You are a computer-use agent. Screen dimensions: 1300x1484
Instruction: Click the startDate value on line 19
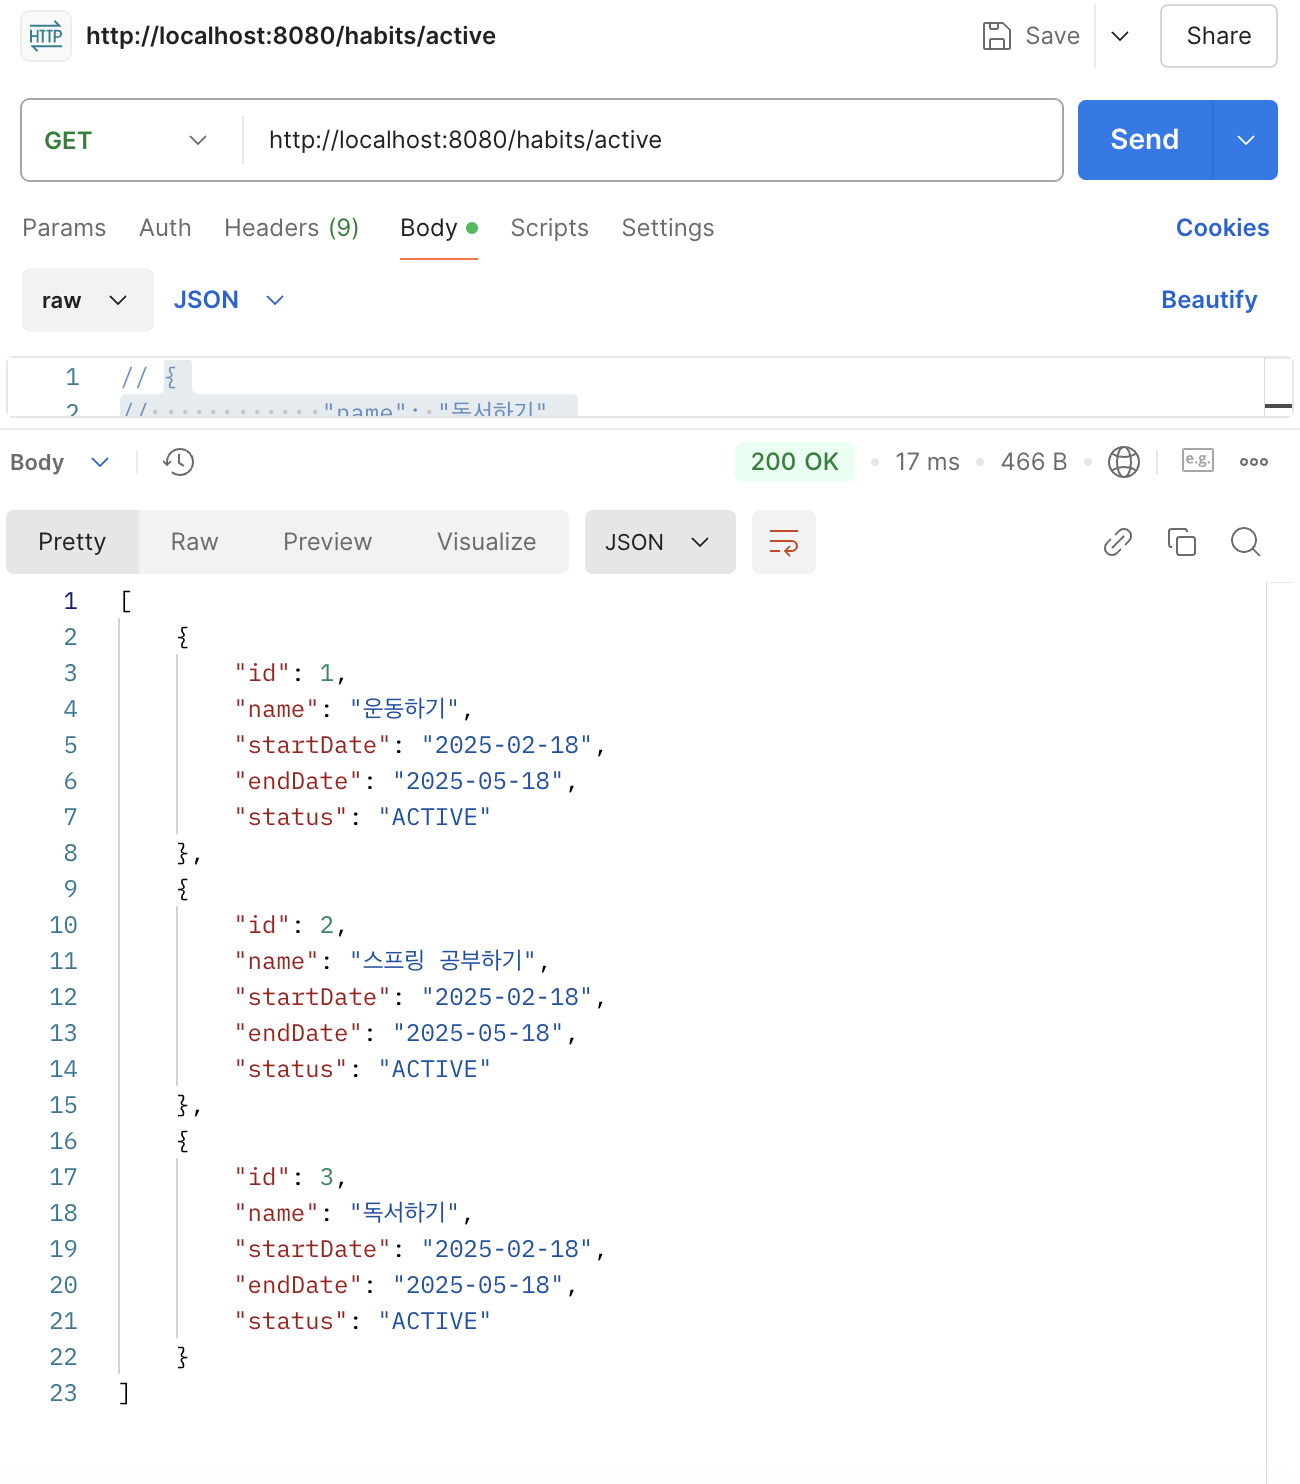[x=507, y=1249]
